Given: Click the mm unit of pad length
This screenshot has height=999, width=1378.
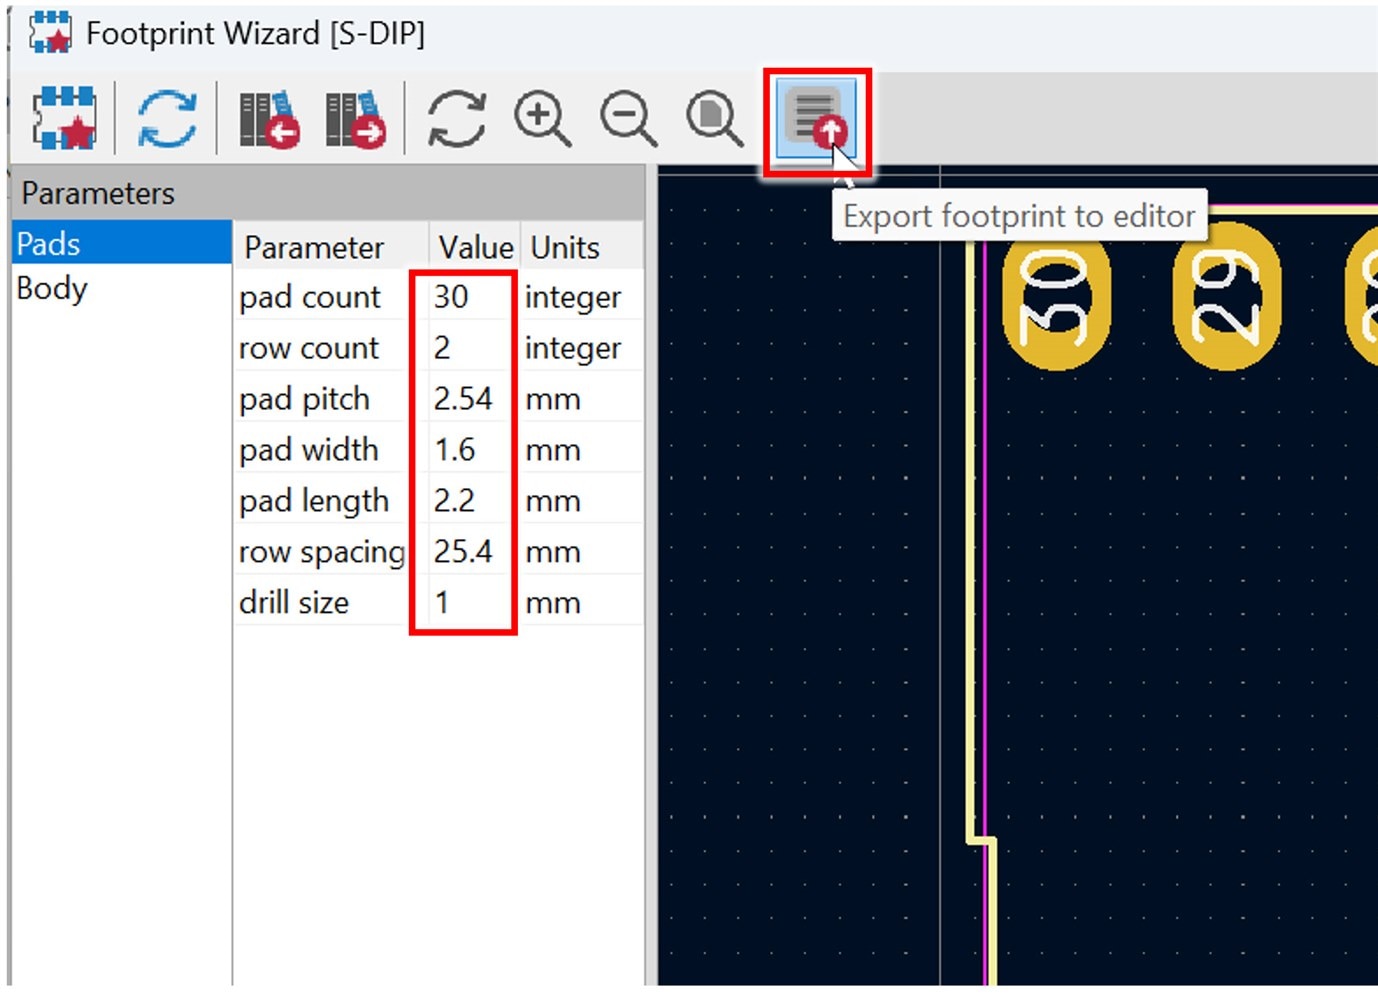Looking at the screenshot, I should [x=553, y=502].
